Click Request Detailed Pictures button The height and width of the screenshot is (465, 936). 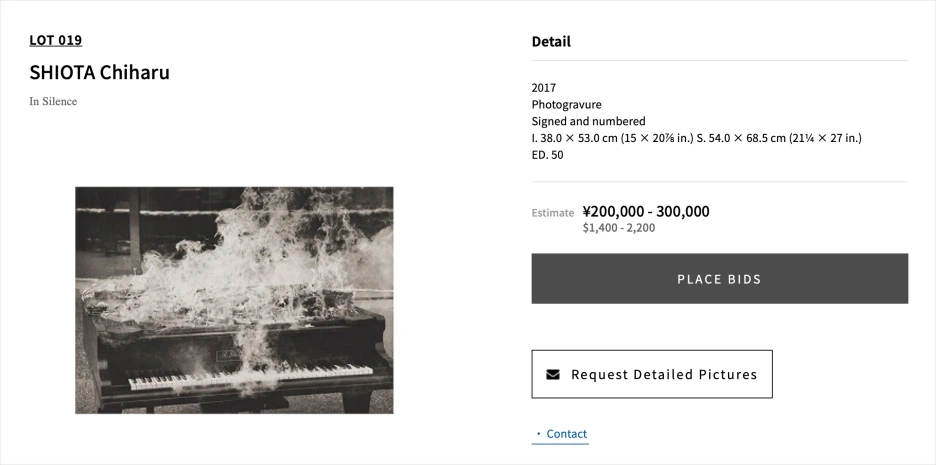click(x=652, y=374)
